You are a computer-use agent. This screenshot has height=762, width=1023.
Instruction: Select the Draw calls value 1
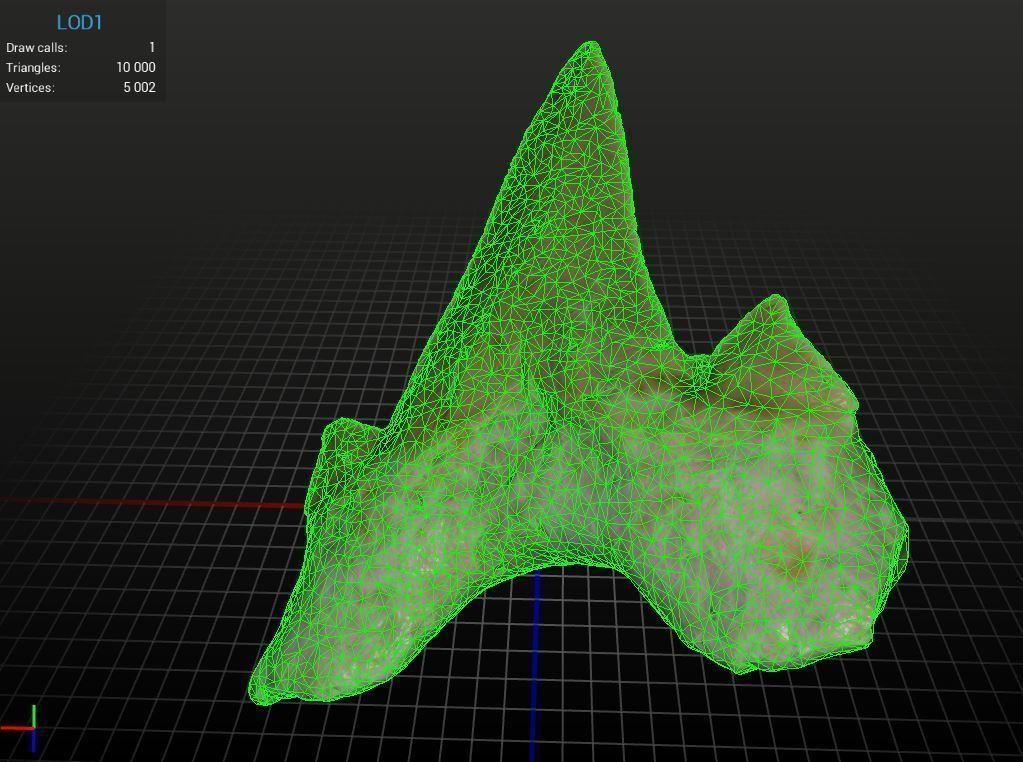(x=152, y=47)
